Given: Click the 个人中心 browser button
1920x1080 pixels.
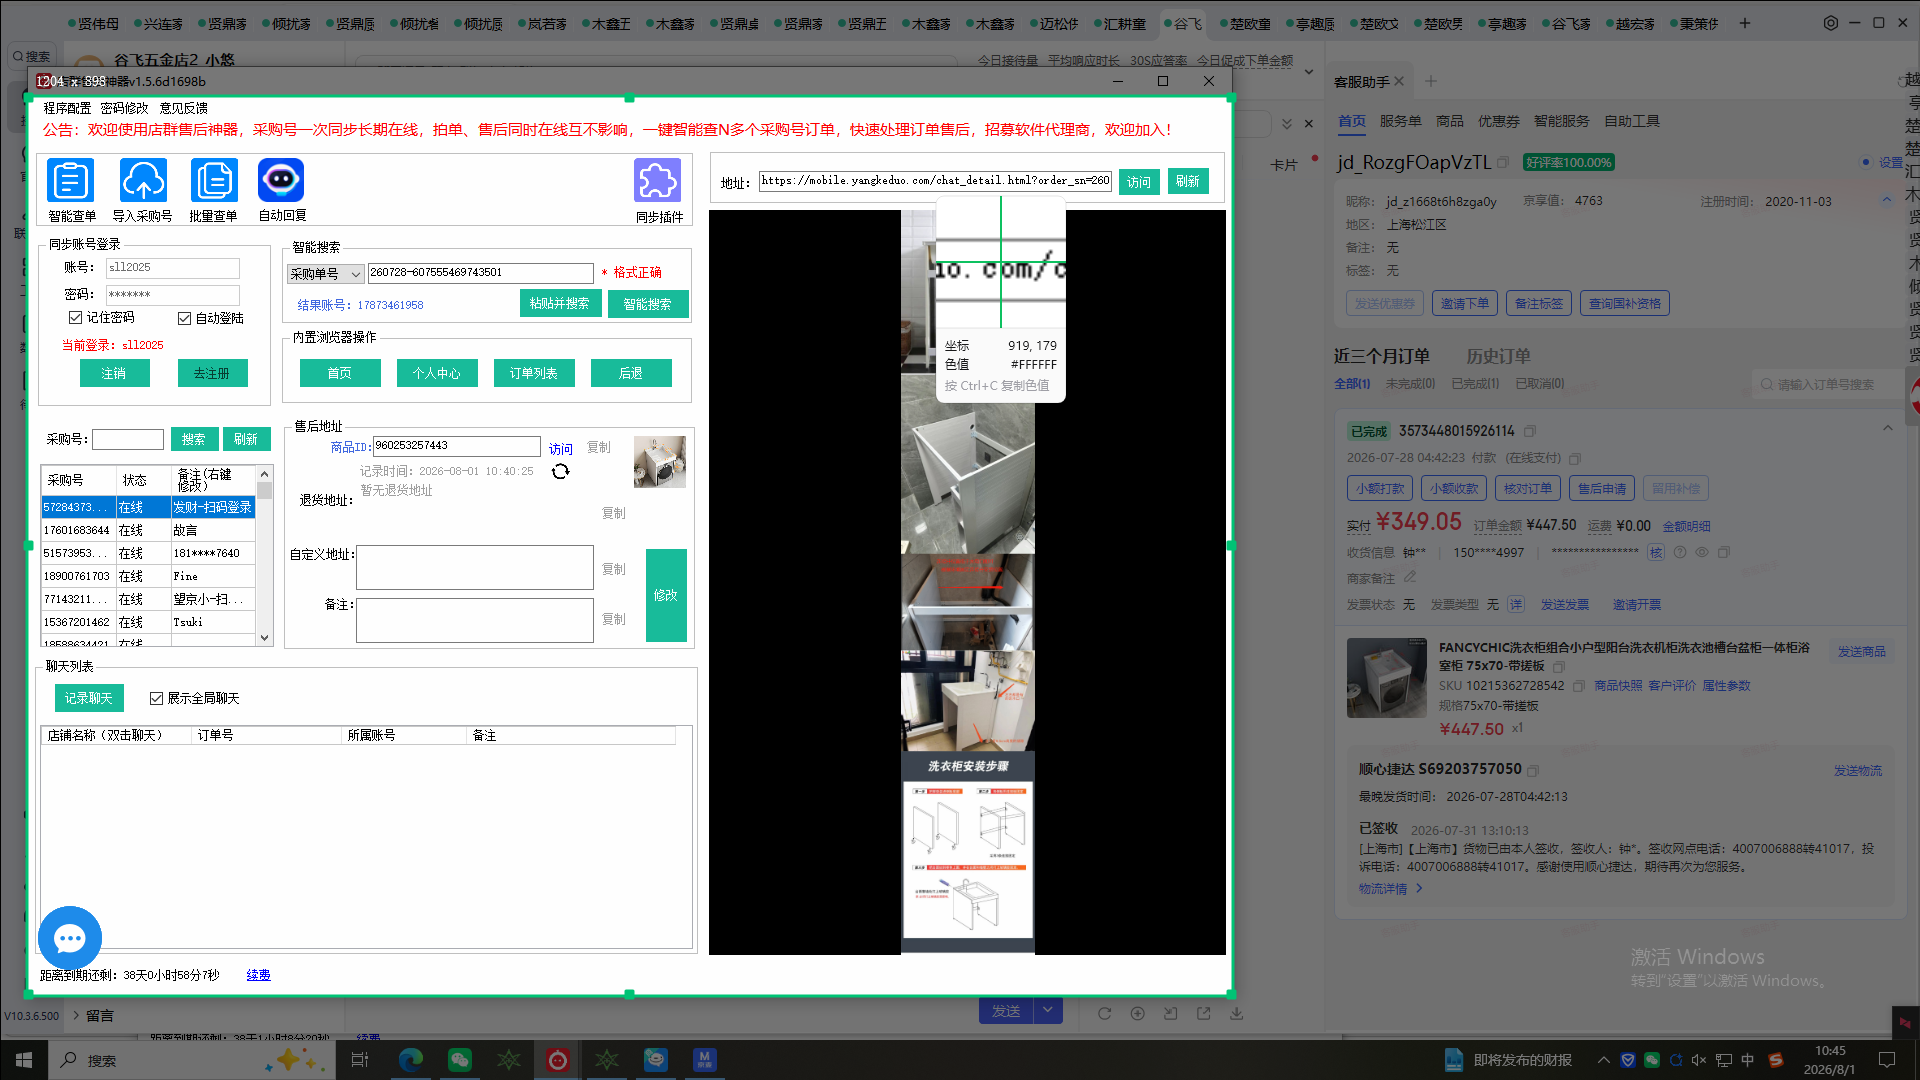Looking at the screenshot, I should [x=437, y=373].
